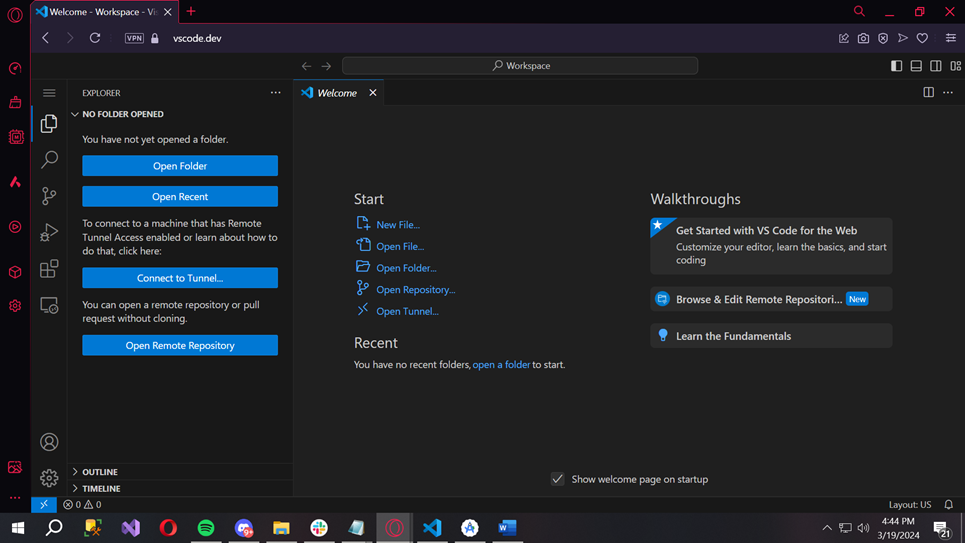Open Opera search tabs icon
965x543 pixels.
859,11
